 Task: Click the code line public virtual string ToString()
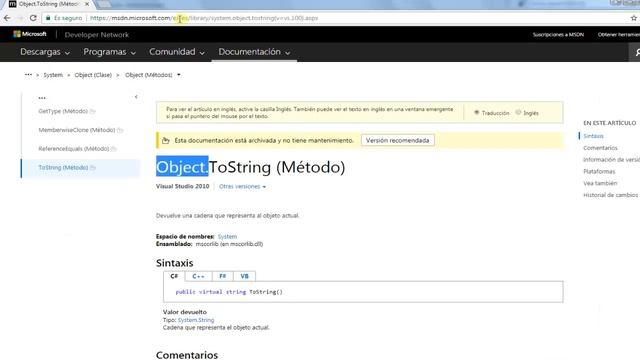click(x=229, y=292)
